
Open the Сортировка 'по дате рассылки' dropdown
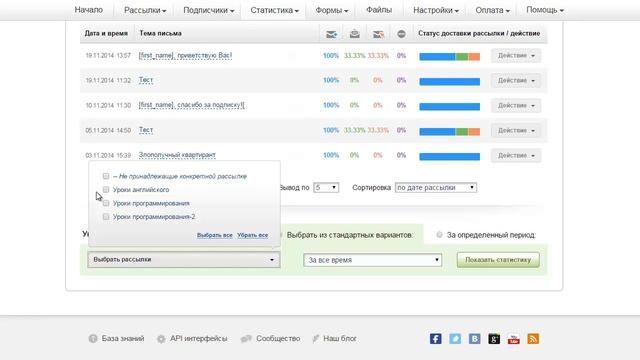tap(436, 187)
